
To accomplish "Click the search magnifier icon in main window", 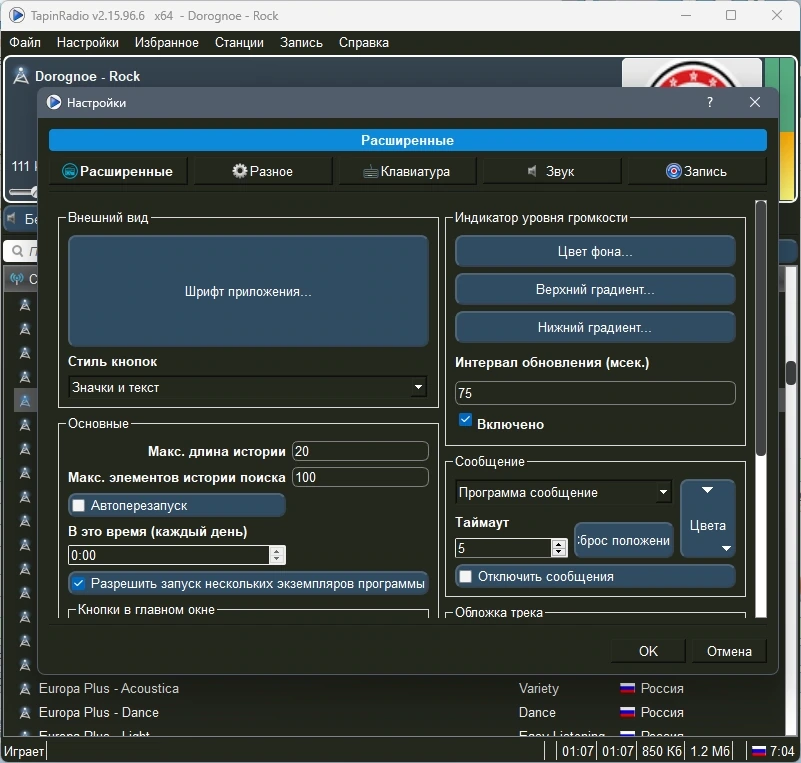I will pos(17,251).
